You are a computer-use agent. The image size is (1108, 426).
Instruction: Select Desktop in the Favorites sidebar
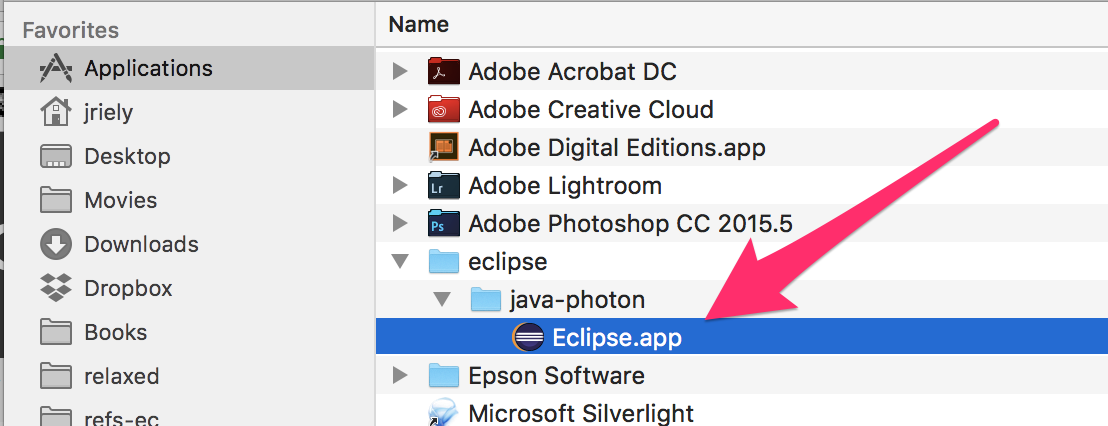tap(127, 156)
